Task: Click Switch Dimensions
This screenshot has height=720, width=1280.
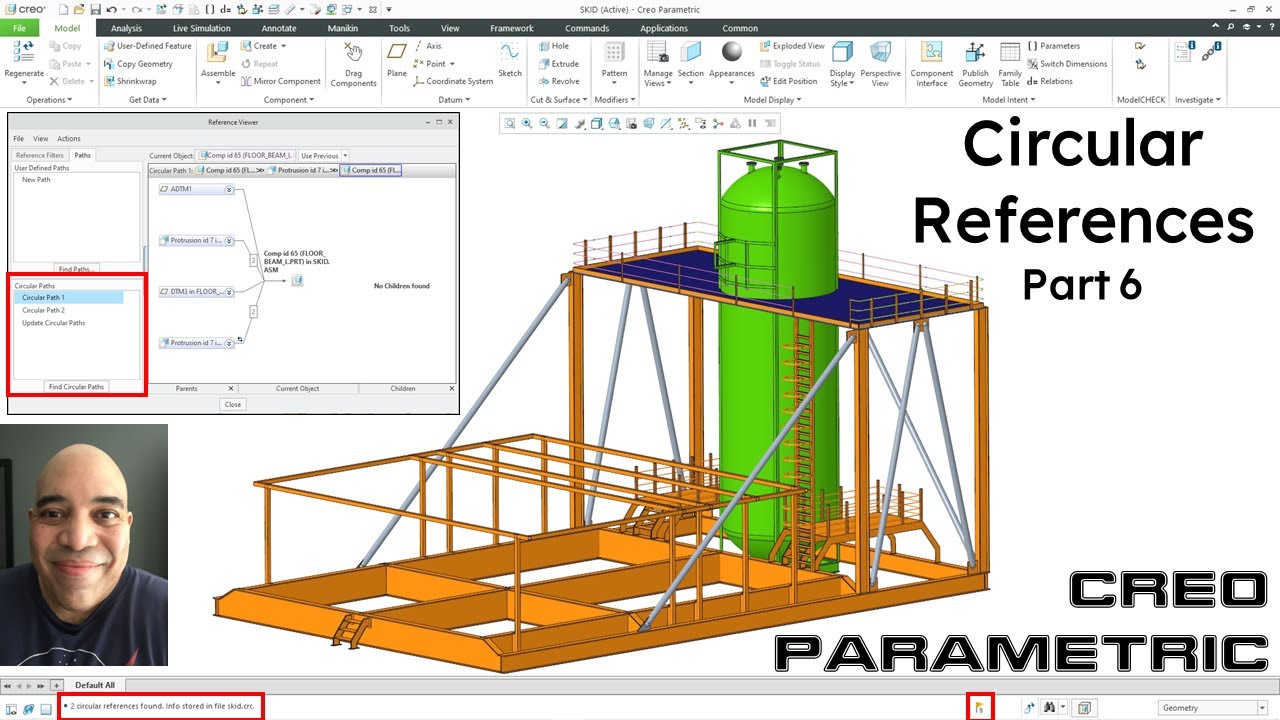Action: pos(1067,64)
